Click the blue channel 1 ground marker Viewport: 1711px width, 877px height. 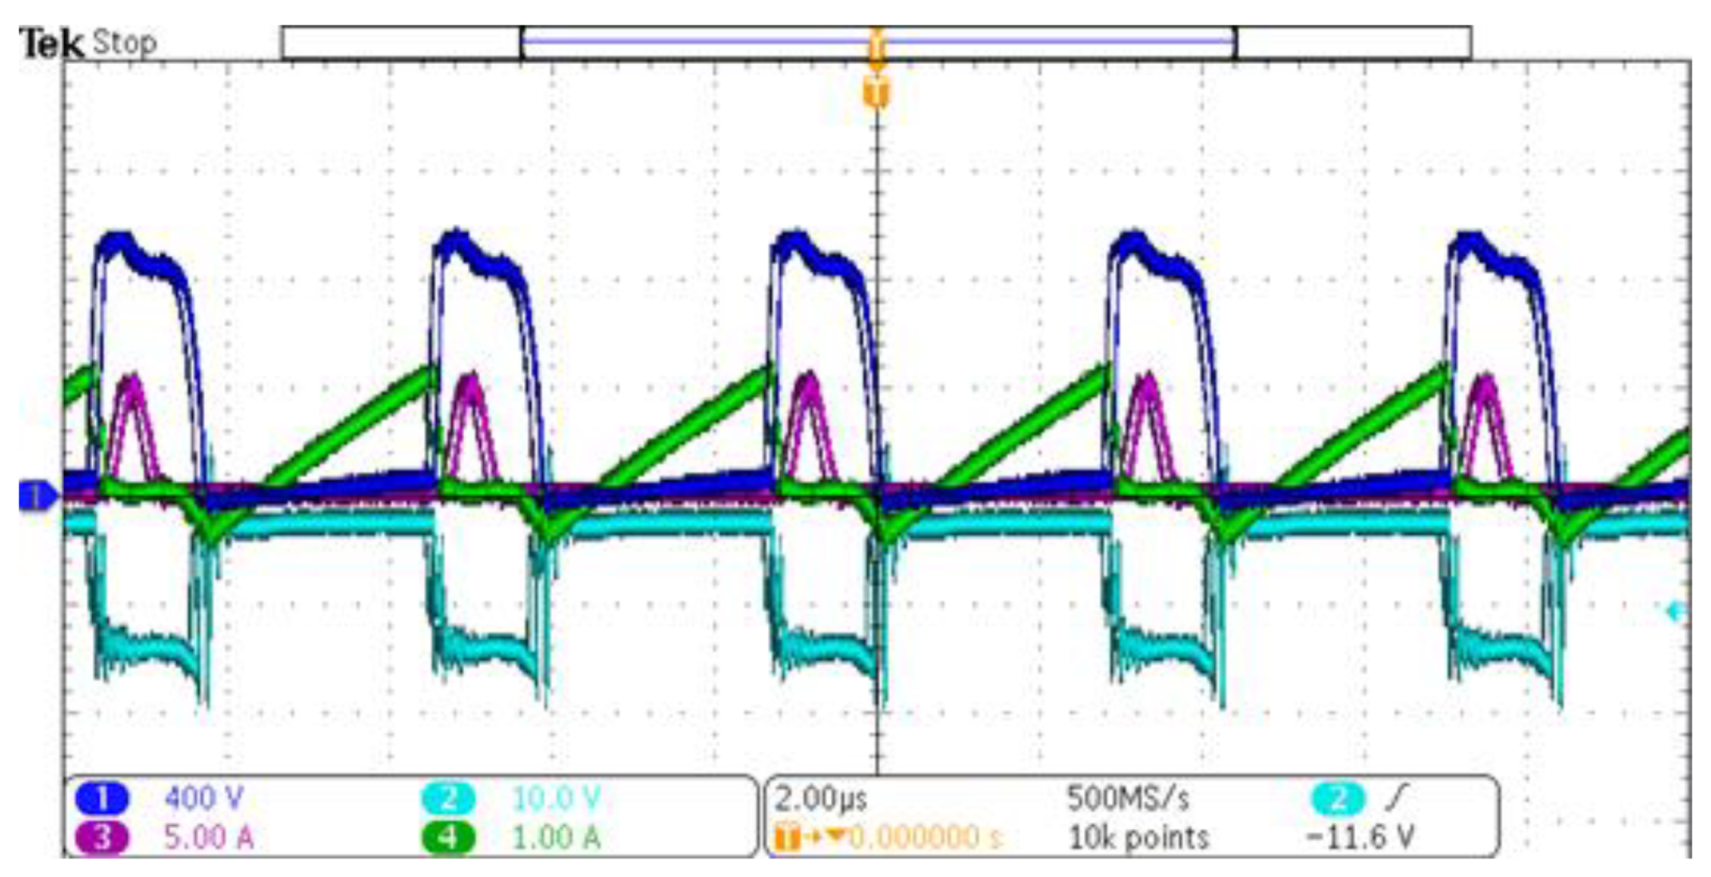pos(38,495)
